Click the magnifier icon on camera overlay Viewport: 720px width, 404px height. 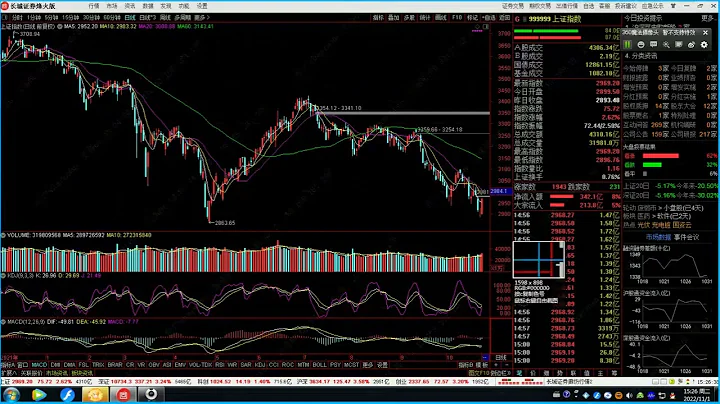[666, 45]
